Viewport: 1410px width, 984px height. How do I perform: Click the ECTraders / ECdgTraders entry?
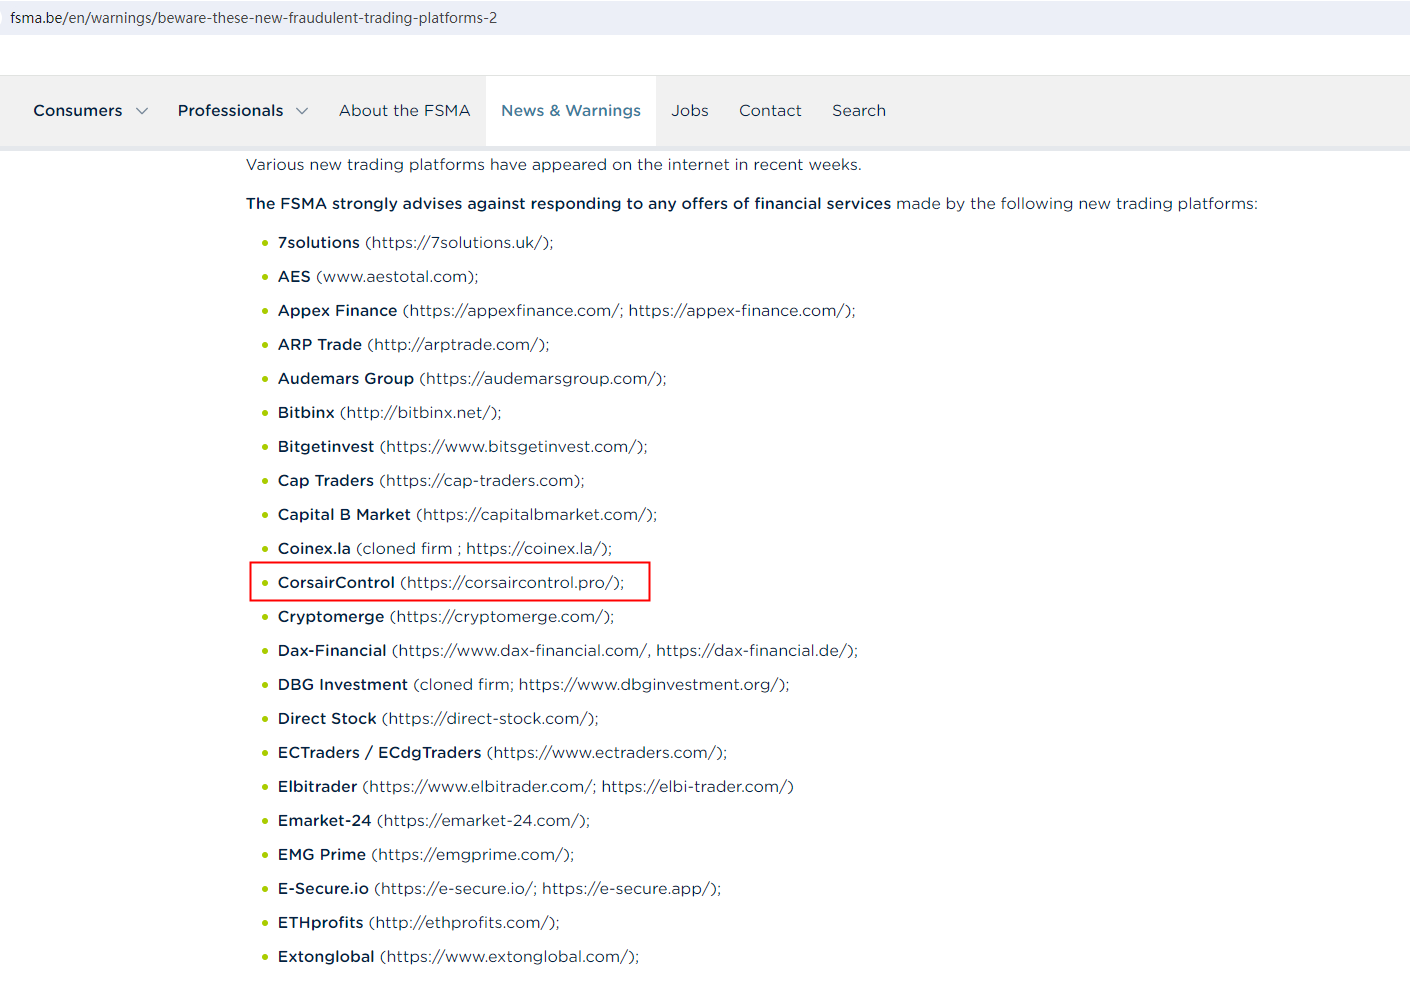tap(379, 753)
